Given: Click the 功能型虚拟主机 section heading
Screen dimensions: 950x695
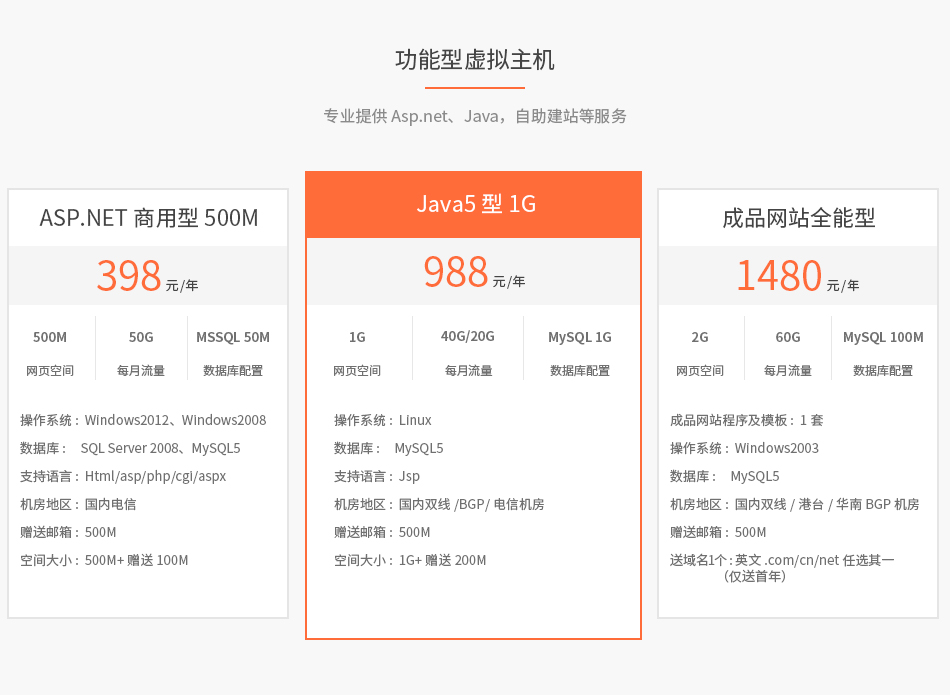Looking at the screenshot, I should click(474, 60).
